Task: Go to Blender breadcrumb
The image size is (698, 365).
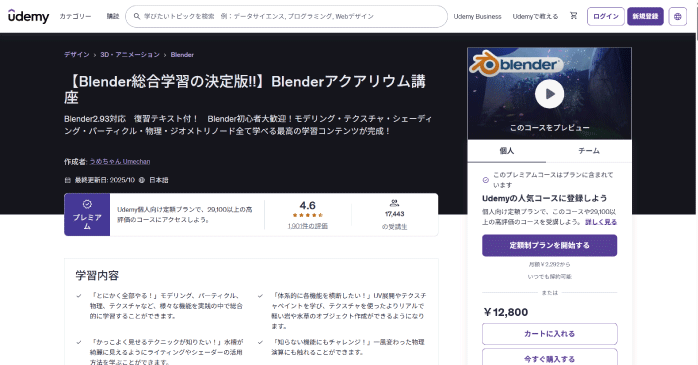Action: 182,55
